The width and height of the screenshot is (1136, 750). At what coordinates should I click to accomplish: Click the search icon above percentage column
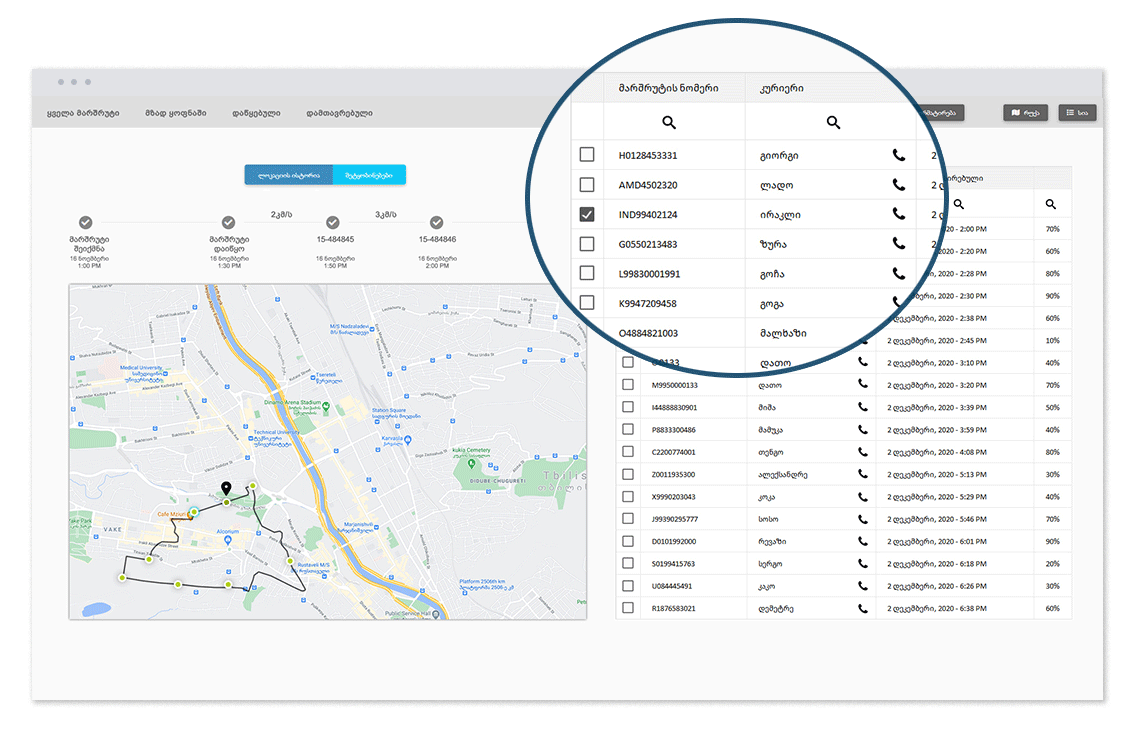[1051, 204]
